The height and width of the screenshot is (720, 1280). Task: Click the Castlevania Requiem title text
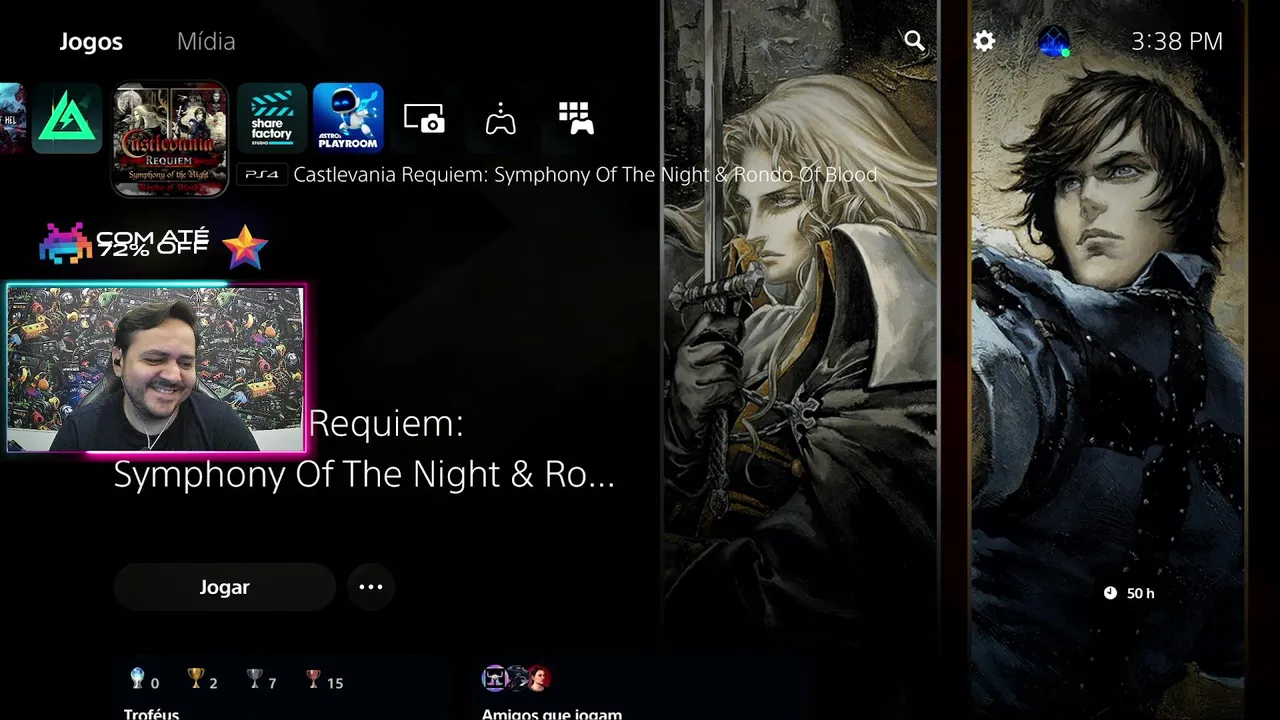pos(585,174)
